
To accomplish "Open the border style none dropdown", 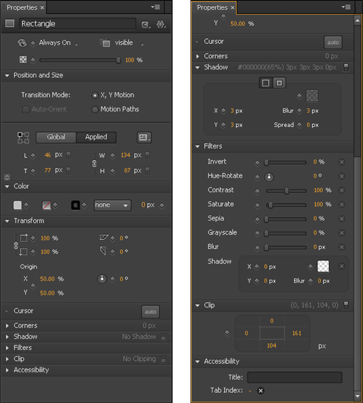I will (x=112, y=205).
